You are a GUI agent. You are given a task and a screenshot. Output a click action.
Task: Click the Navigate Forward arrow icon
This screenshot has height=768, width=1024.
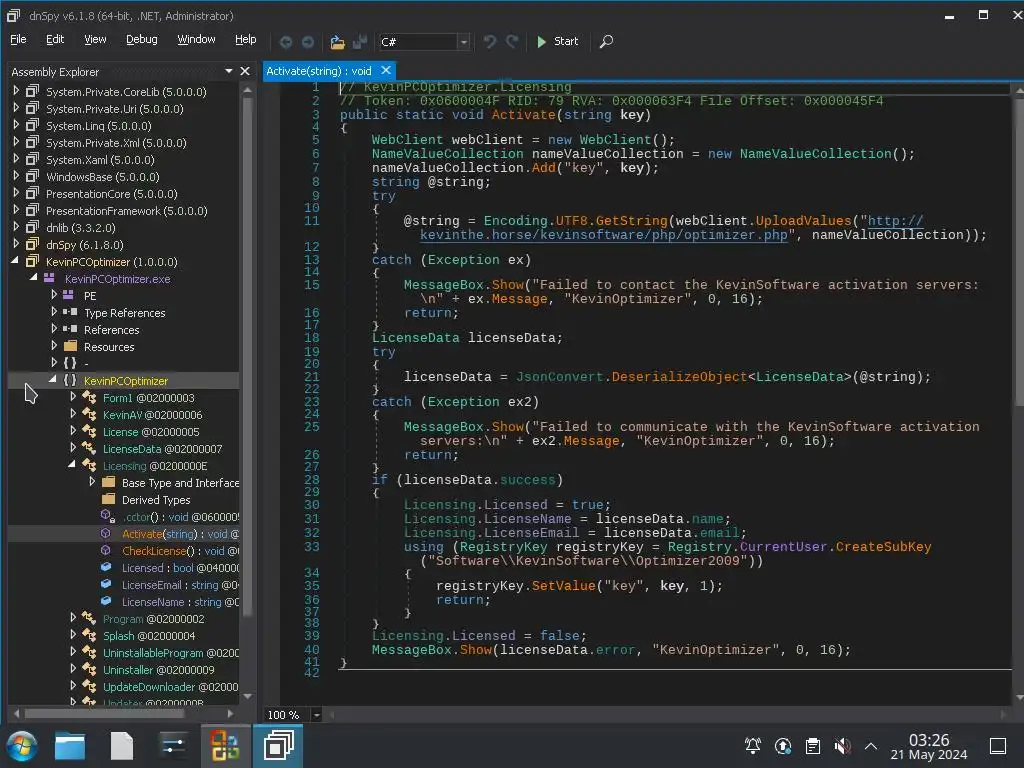point(308,42)
